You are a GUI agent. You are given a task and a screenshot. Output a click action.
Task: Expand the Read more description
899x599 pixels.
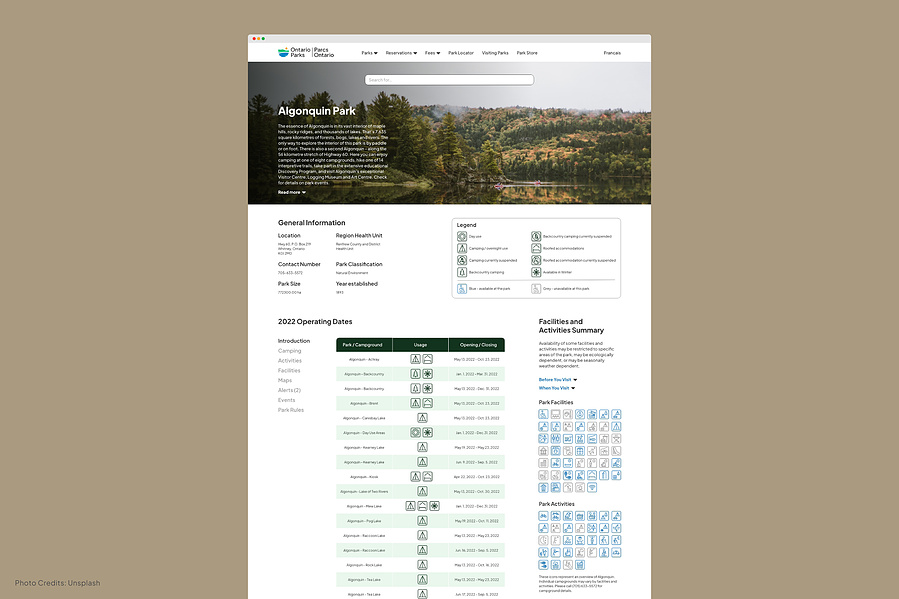(x=292, y=192)
